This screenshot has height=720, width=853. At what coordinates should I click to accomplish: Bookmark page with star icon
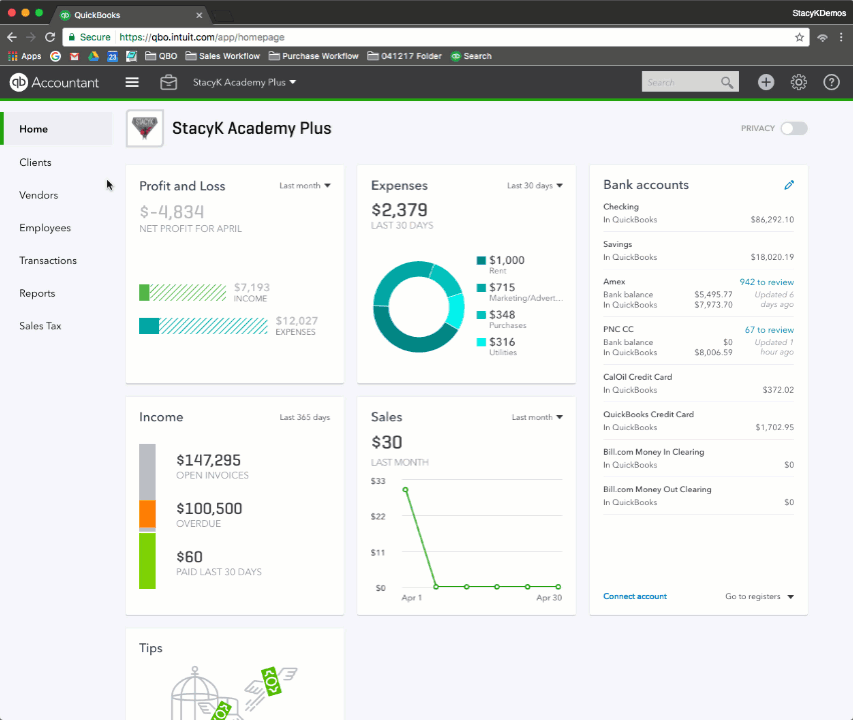[799, 37]
